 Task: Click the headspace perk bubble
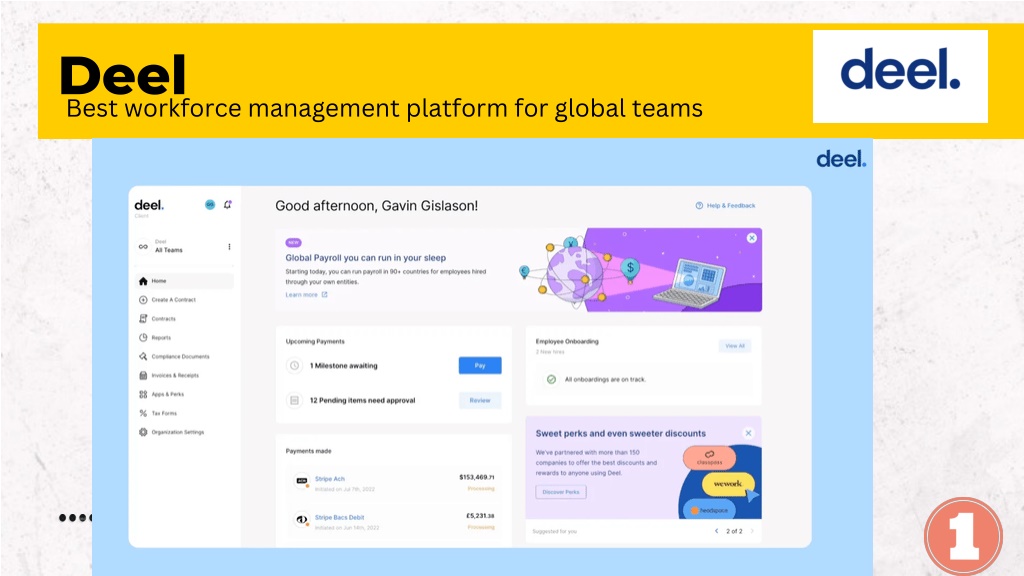710,510
